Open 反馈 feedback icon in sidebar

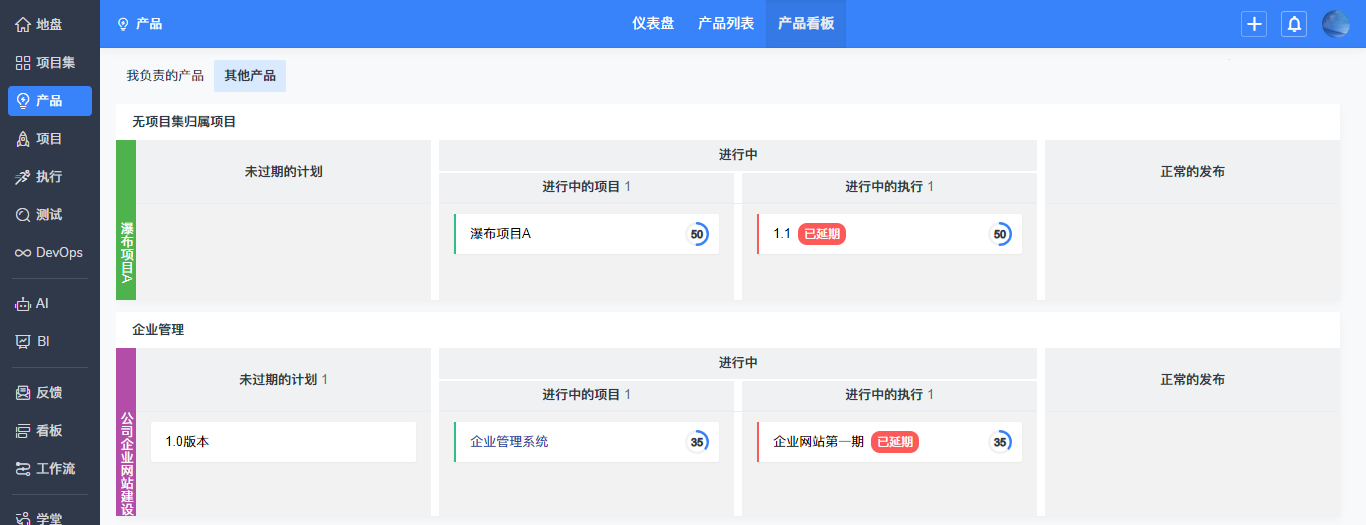pyautogui.click(x=23, y=393)
